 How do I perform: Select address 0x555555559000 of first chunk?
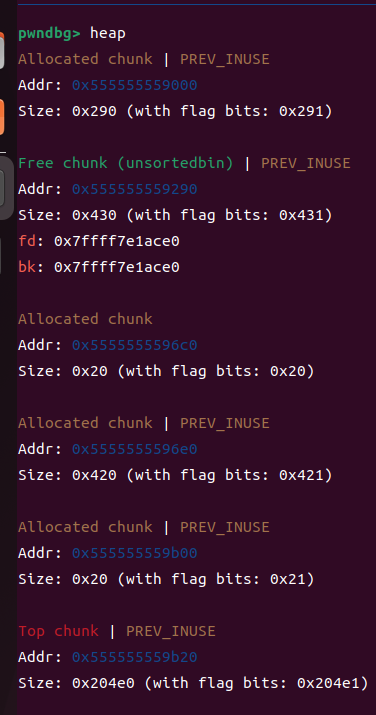(x=134, y=85)
